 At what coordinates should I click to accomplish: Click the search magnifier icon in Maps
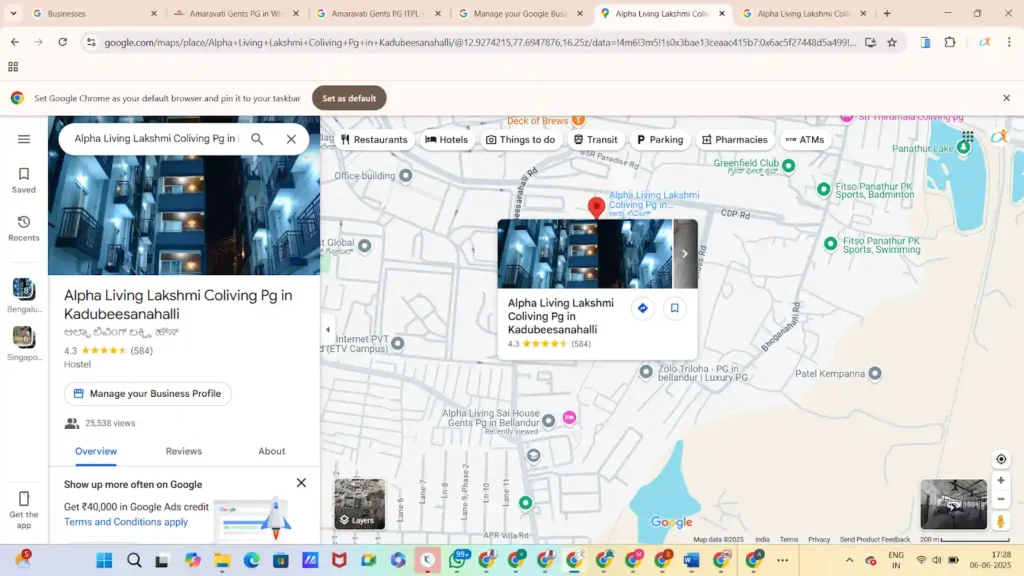(x=257, y=139)
